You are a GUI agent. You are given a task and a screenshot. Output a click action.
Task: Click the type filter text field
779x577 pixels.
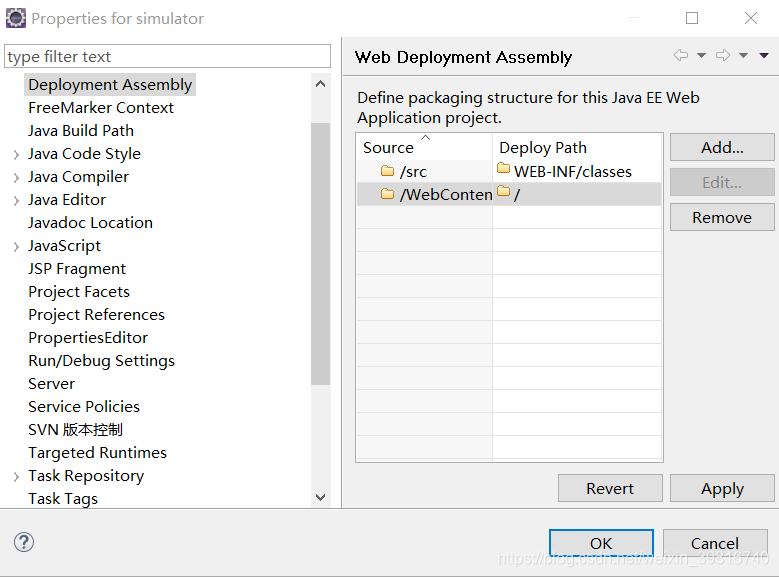(167, 56)
